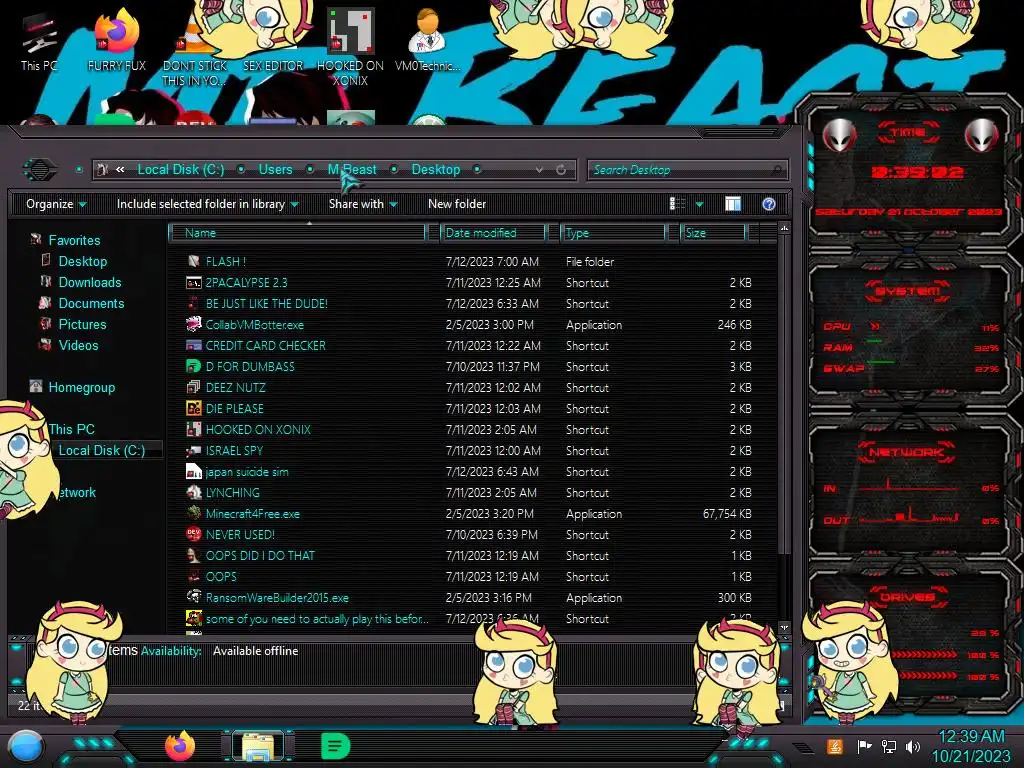Select BE JUST LIKE THE DUDE! shortcut

266,304
